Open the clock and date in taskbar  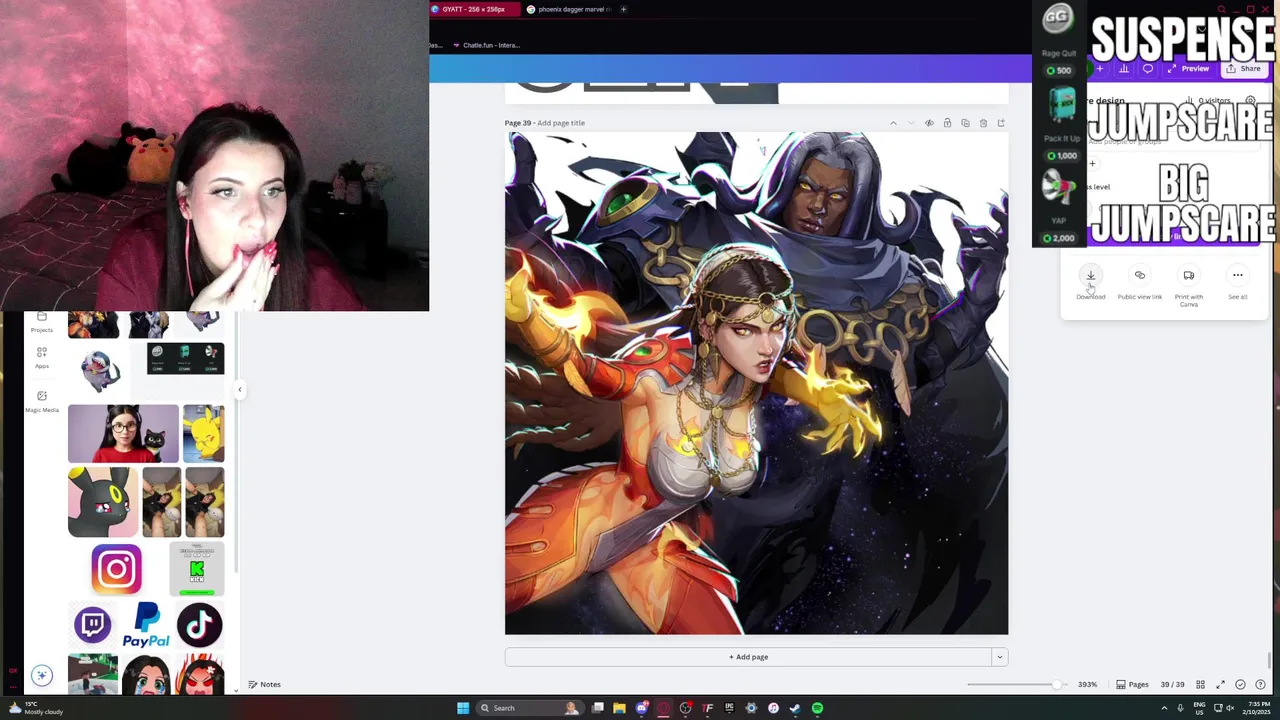pyautogui.click(x=1258, y=708)
